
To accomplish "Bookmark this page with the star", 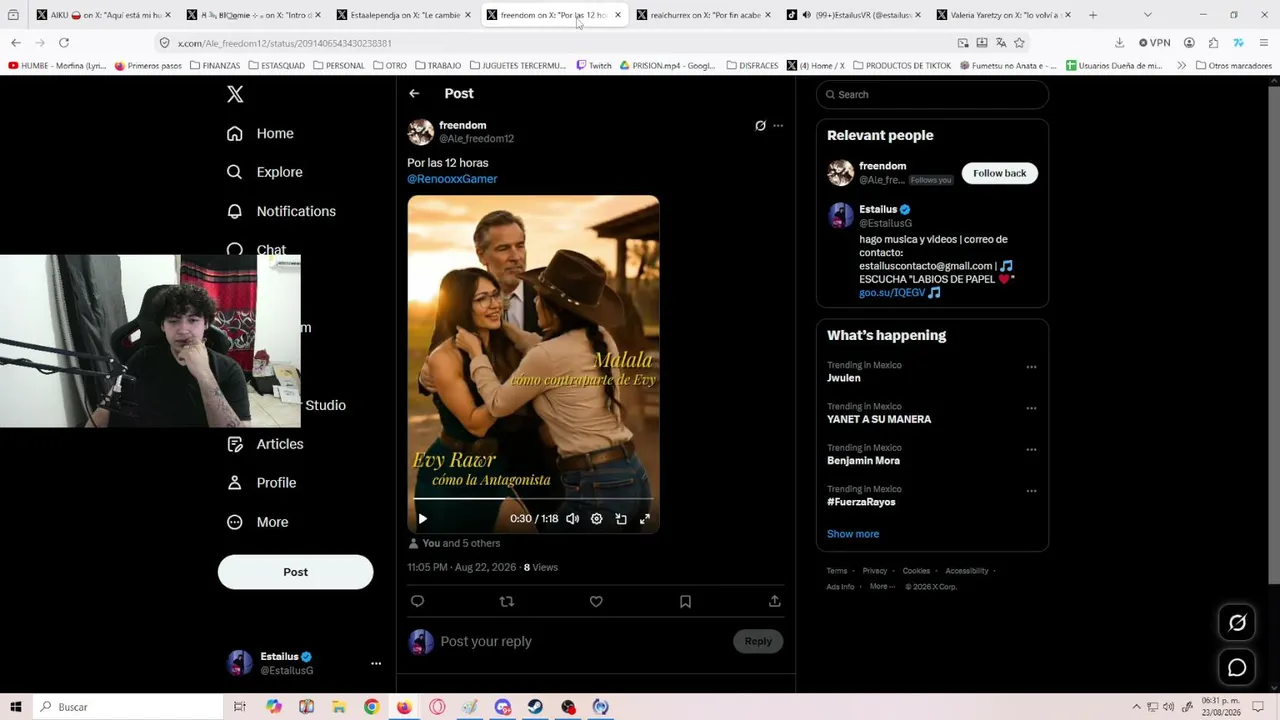I will click(1019, 43).
